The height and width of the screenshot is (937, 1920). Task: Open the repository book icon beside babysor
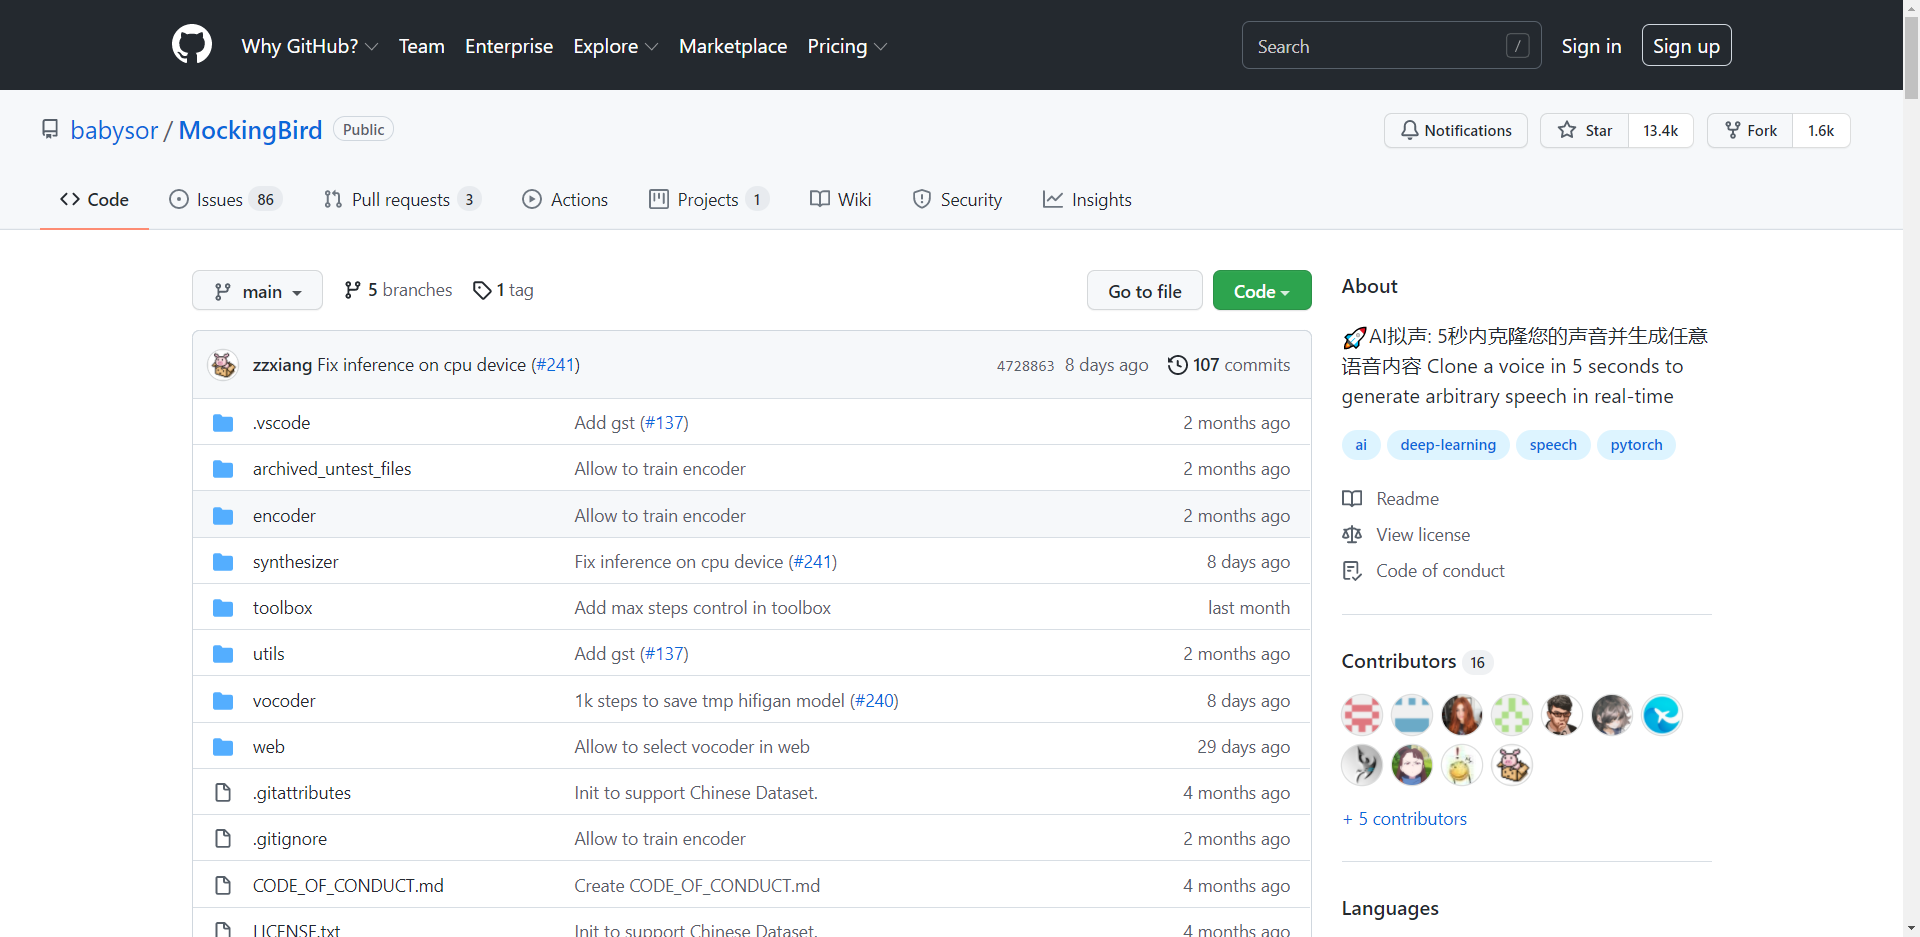click(x=50, y=129)
